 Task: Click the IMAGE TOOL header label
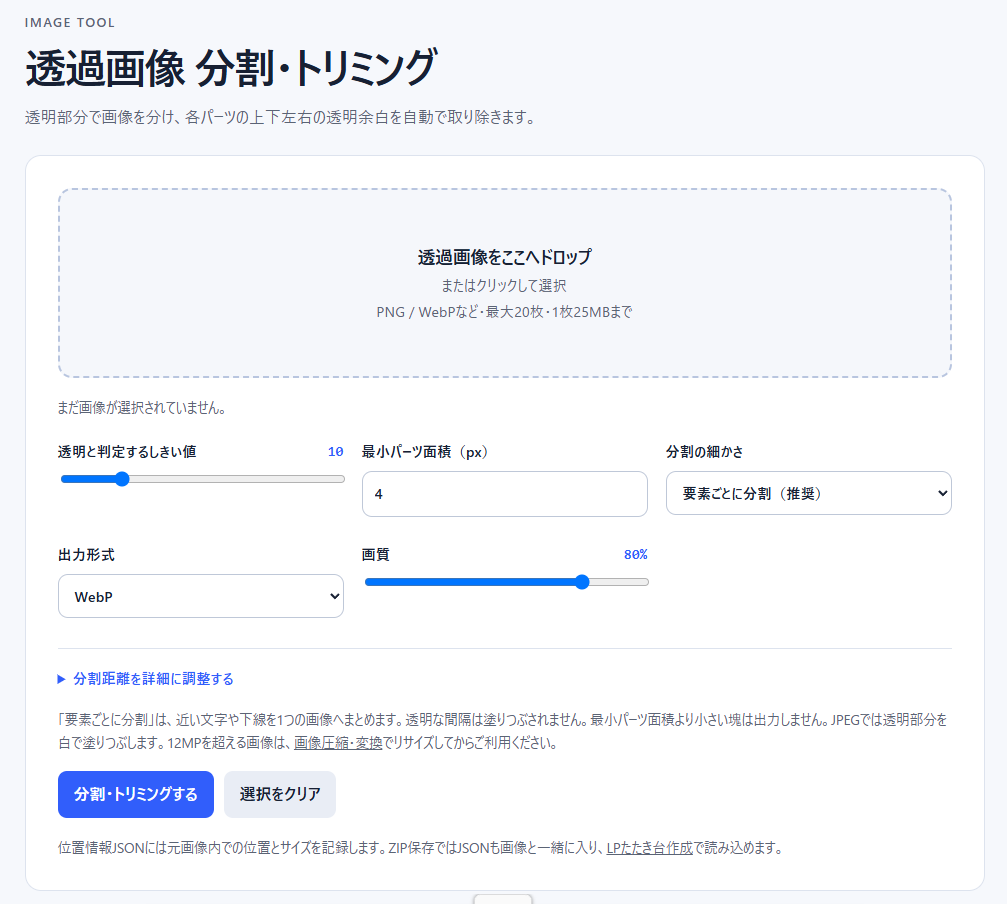click(69, 22)
